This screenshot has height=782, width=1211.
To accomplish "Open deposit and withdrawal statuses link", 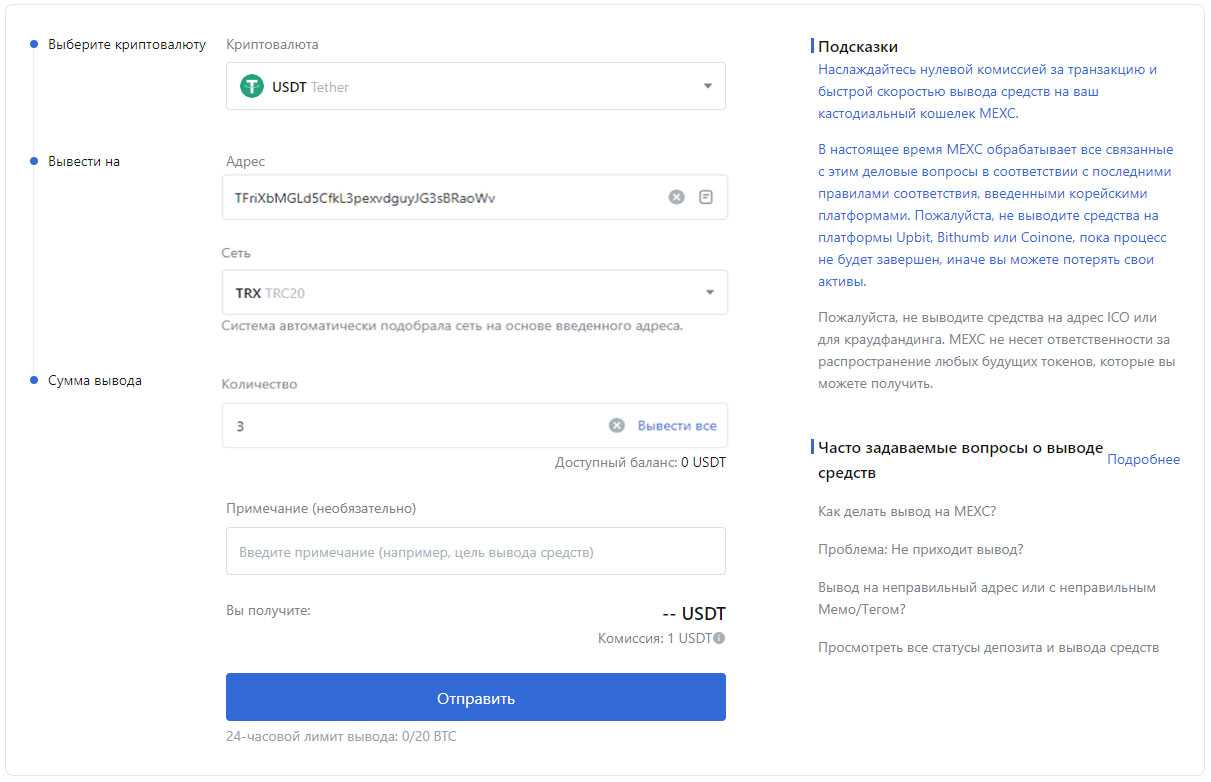I will 988,648.
